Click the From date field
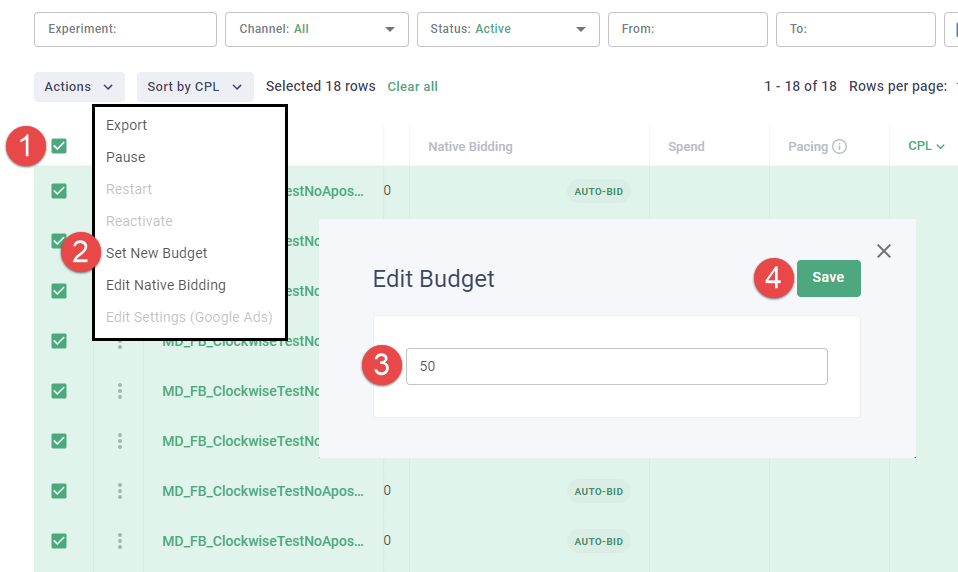Viewport: 958px width, 572px height. pyautogui.click(x=687, y=29)
